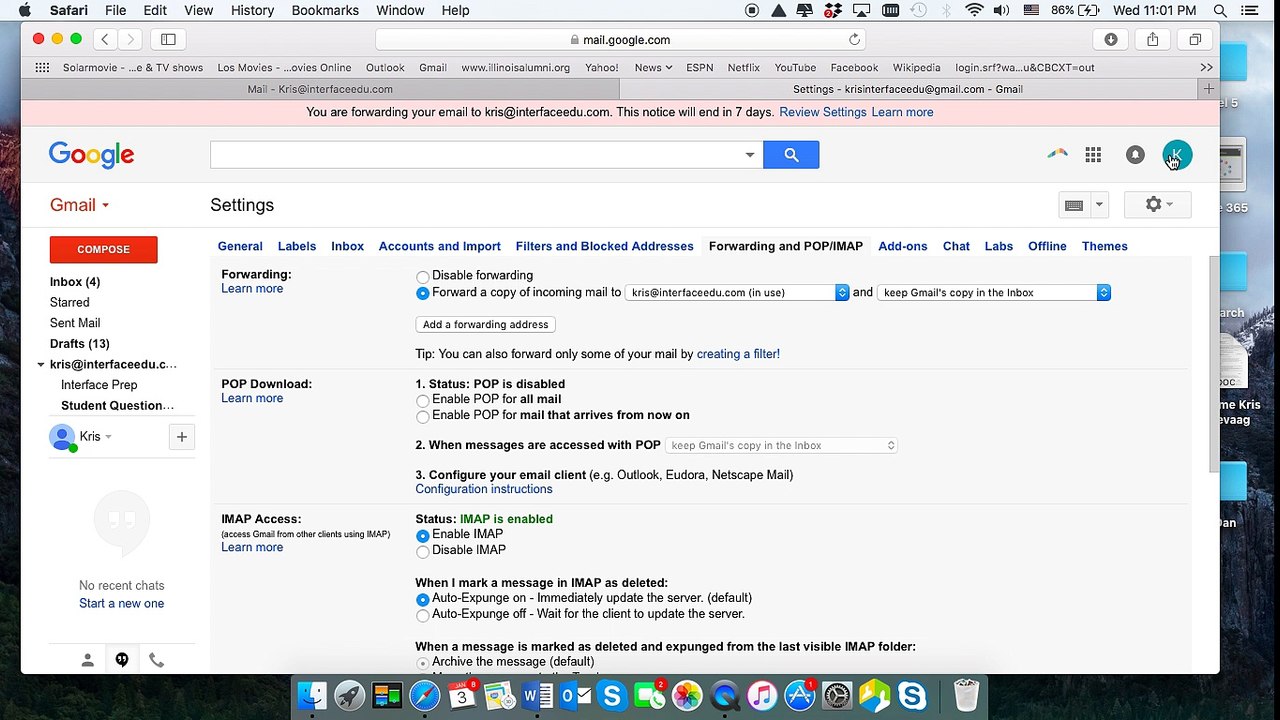Switch to the Mail - Kris@interfaceedu.com tab
The height and width of the screenshot is (720, 1280).
(x=320, y=89)
